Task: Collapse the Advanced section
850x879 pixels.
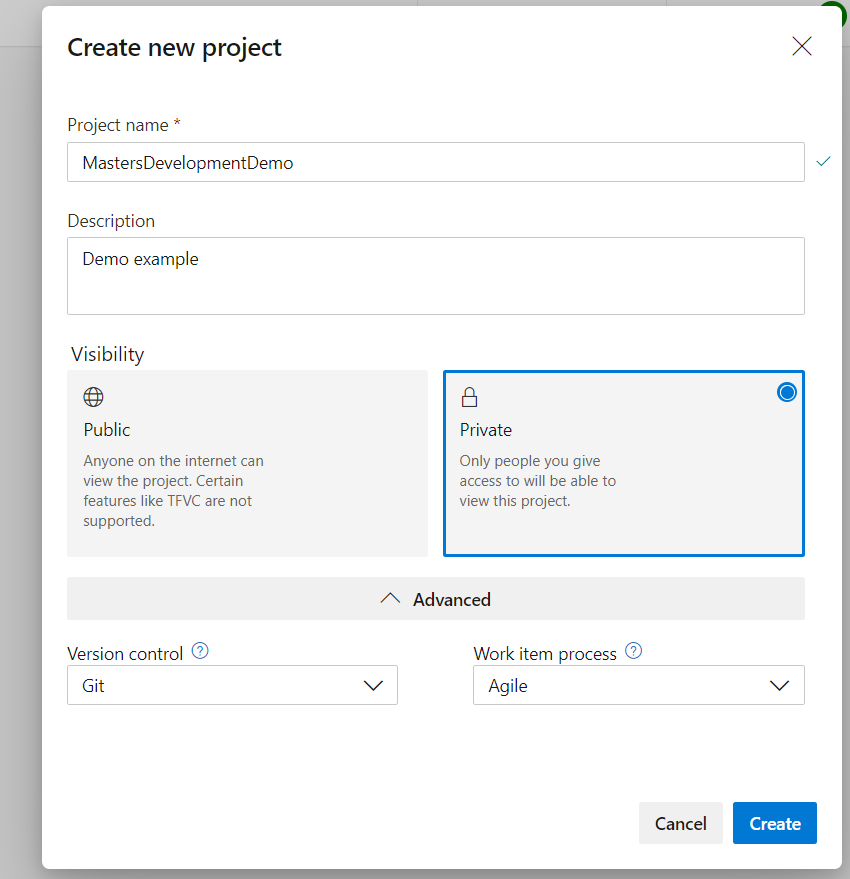Action: point(435,598)
